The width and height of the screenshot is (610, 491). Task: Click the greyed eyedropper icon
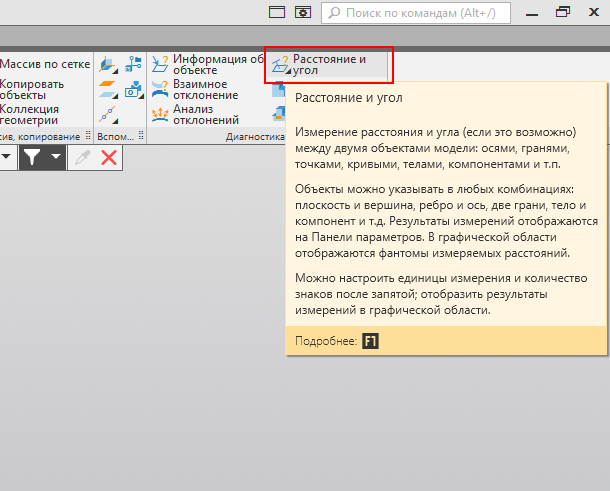click(x=82, y=158)
